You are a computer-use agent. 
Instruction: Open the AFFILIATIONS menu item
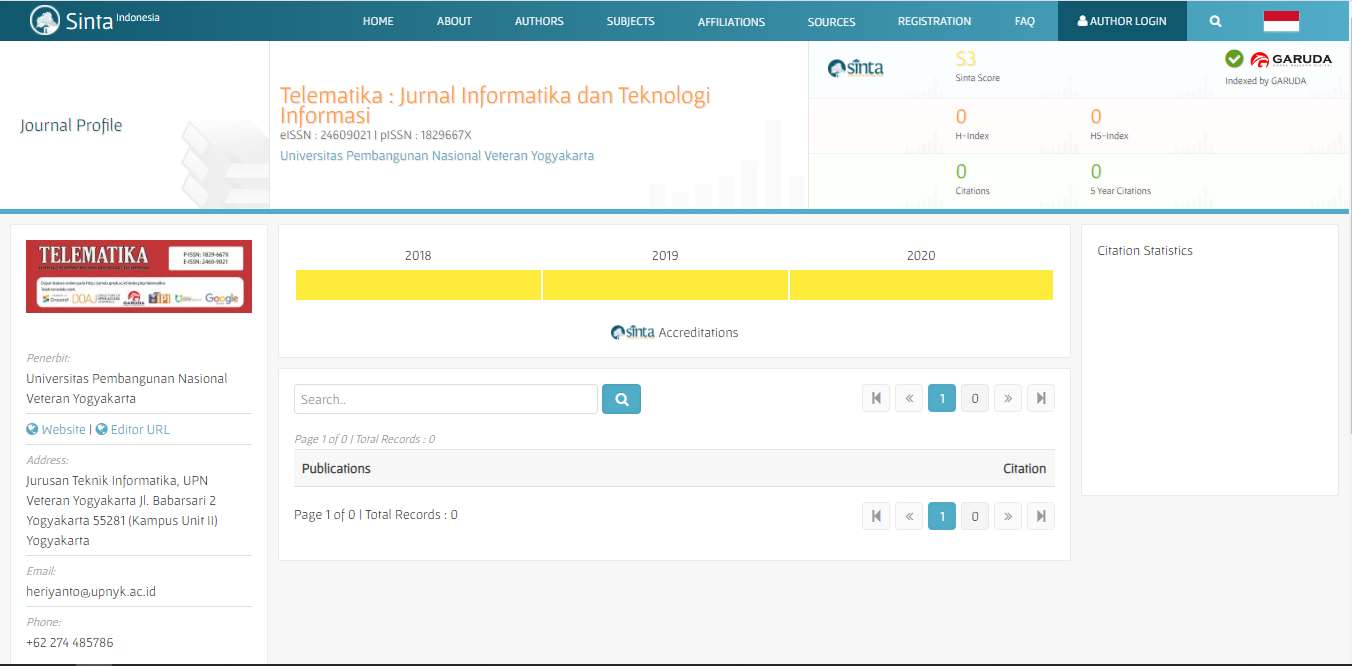[731, 21]
